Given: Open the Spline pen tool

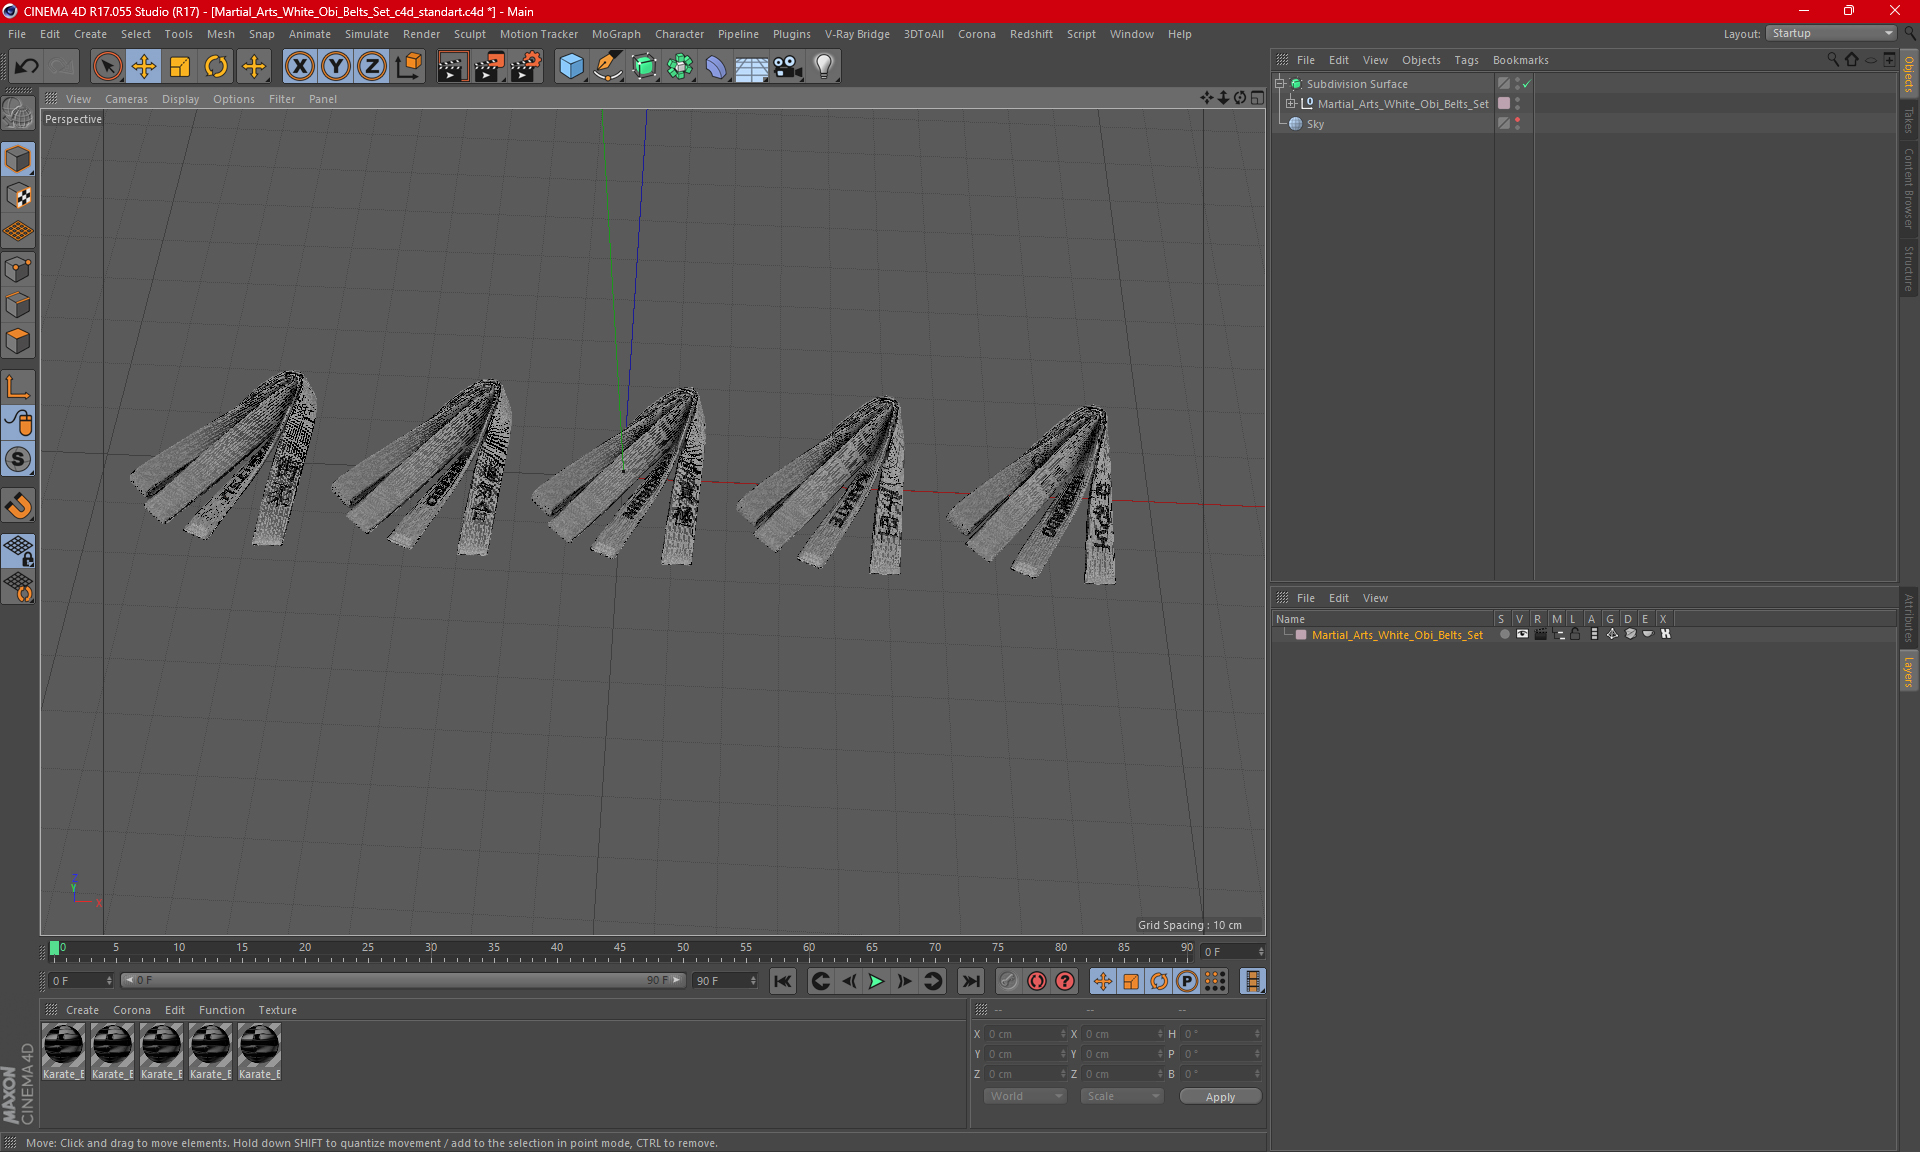Looking at the screenshot, I should pyautogui.click(x=608, y=66).
